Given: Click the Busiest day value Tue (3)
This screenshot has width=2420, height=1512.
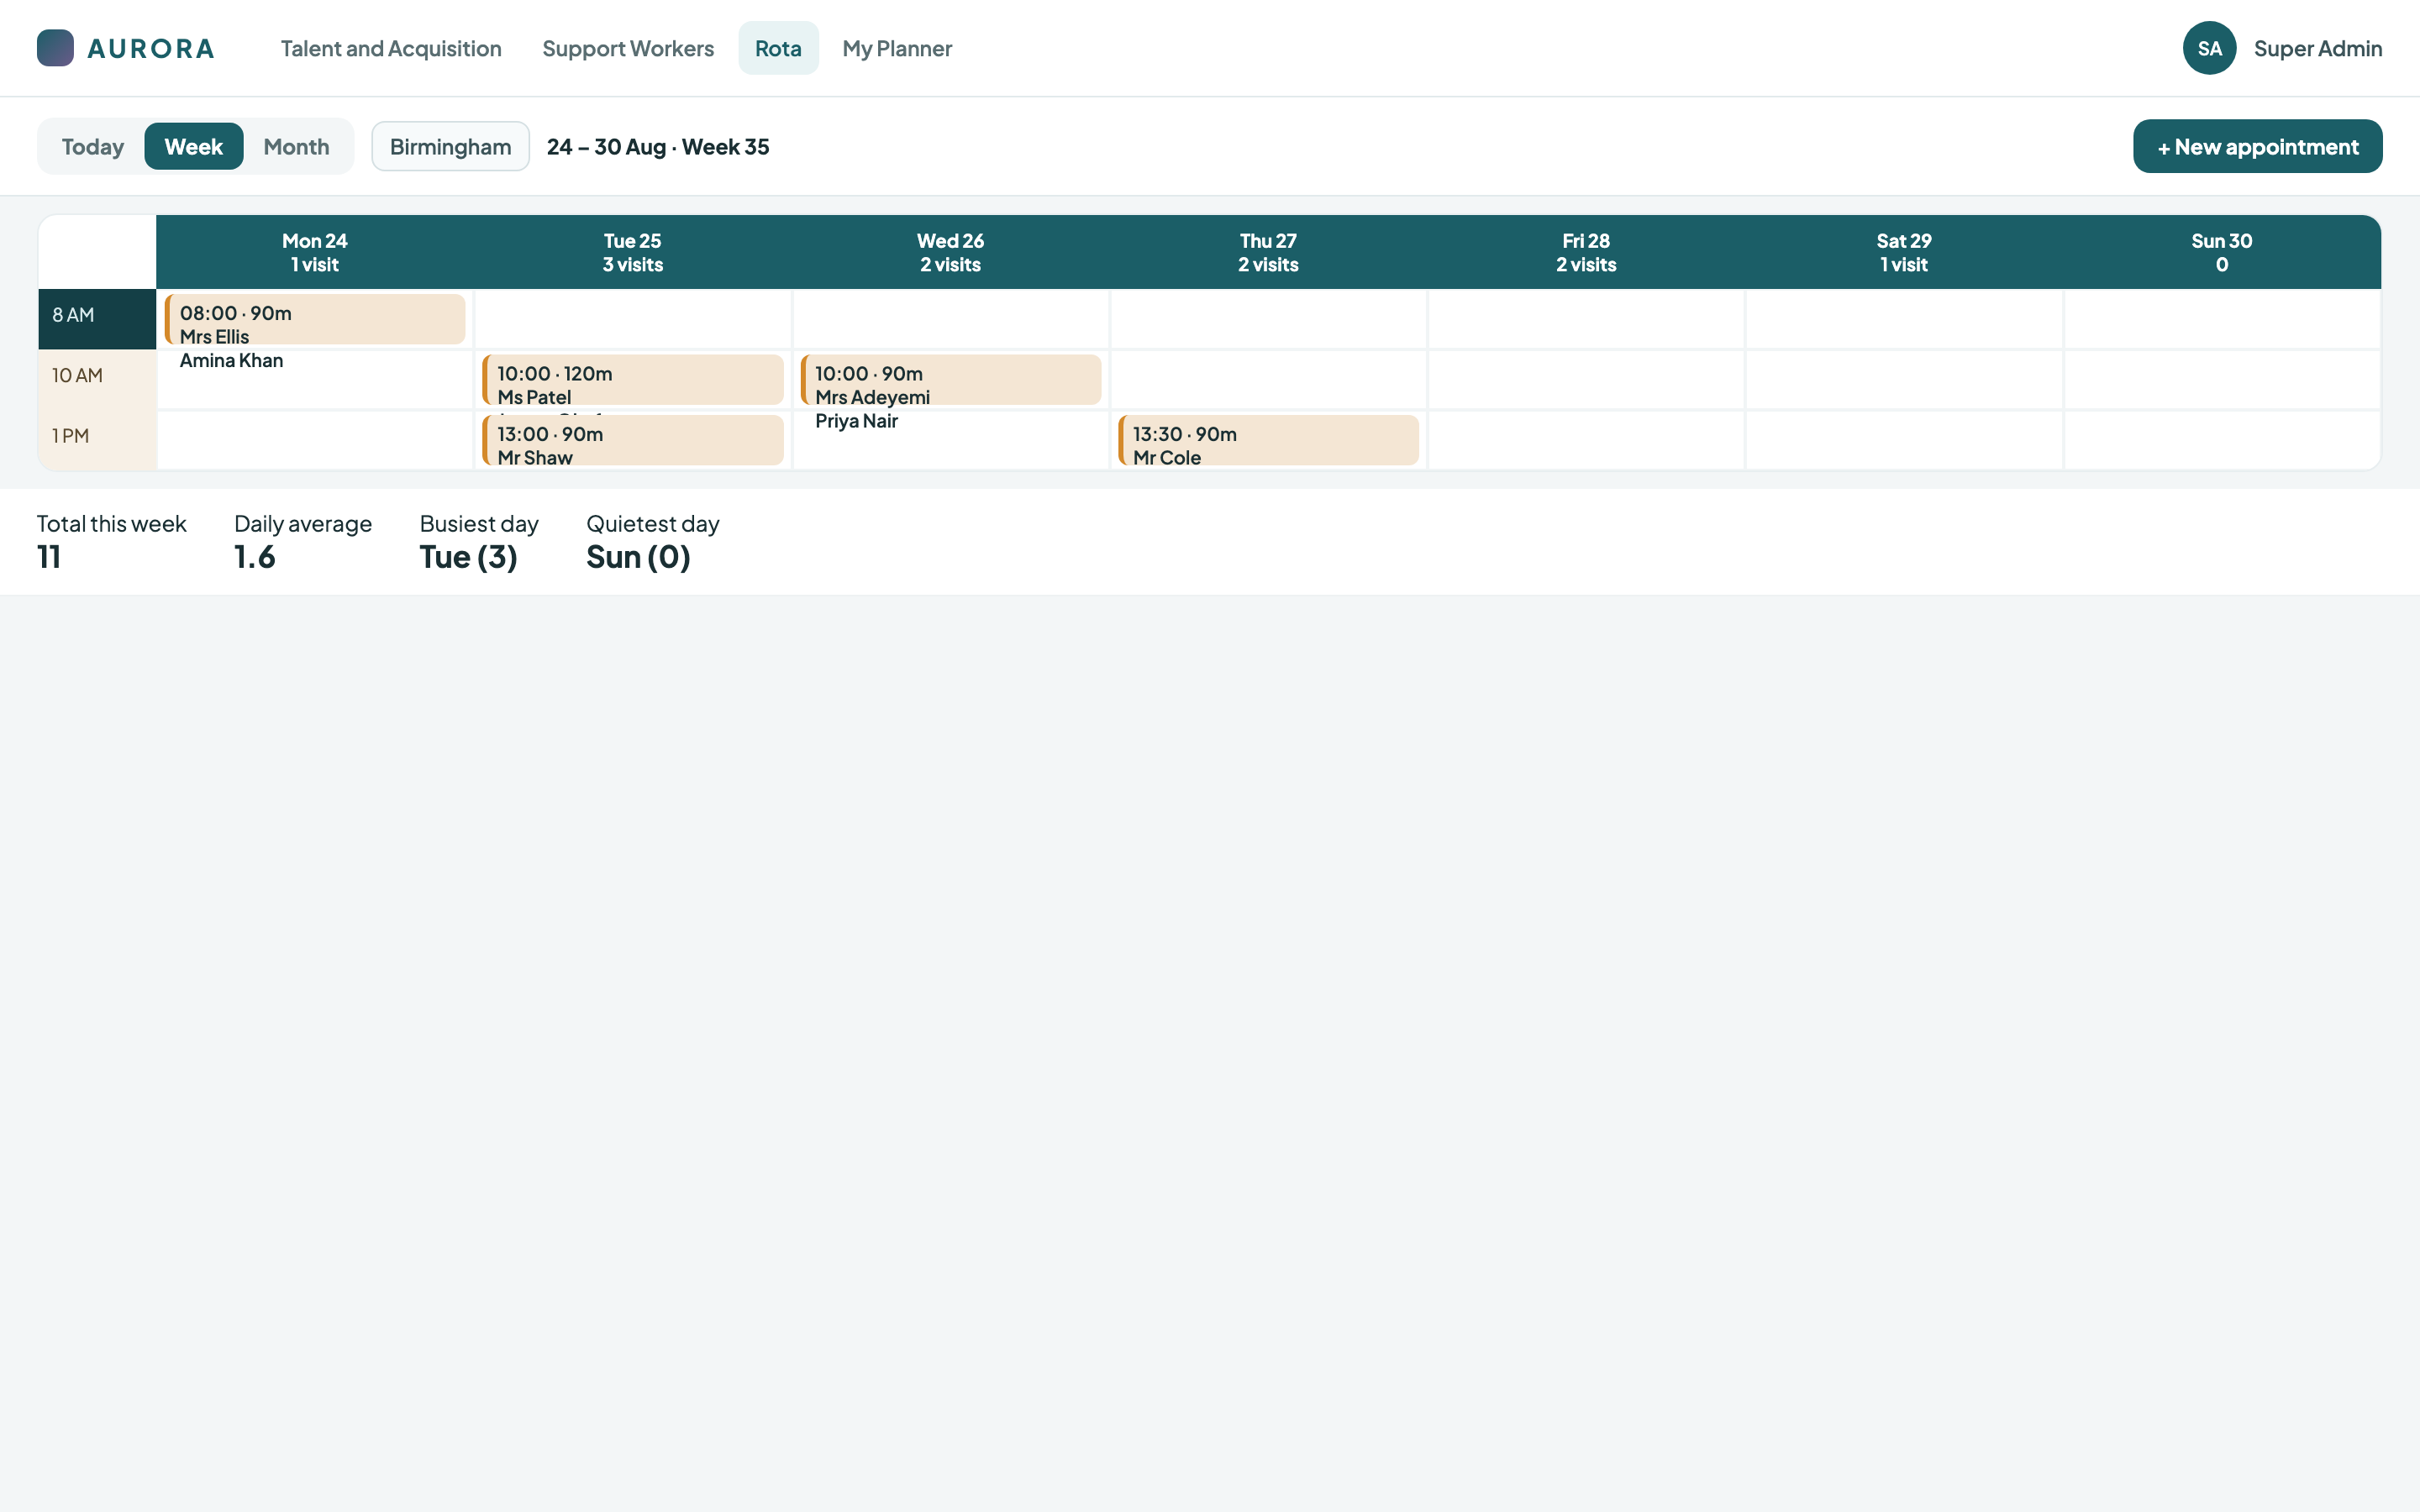Looking at the screenshot, I should pos(468,557).
